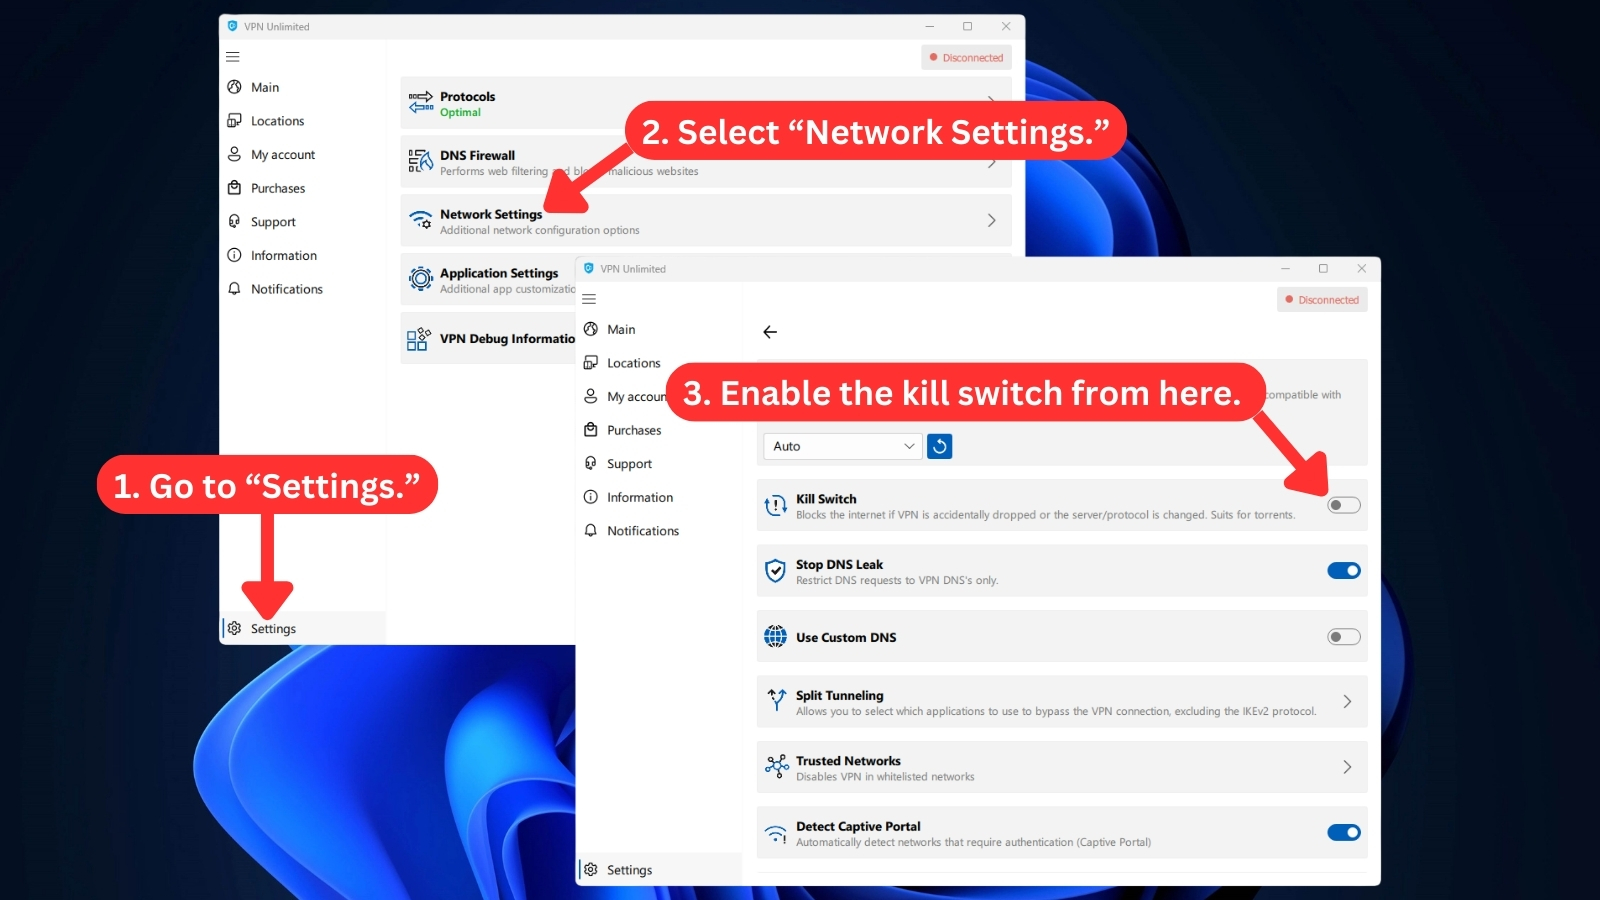
Task: Open the Network Settings row
Action: pos(705,221)
